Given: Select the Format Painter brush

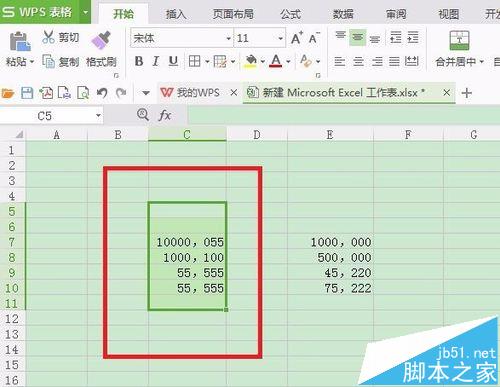Looking at the screenshot, I should pyautogui.click(x=101, y=41).
